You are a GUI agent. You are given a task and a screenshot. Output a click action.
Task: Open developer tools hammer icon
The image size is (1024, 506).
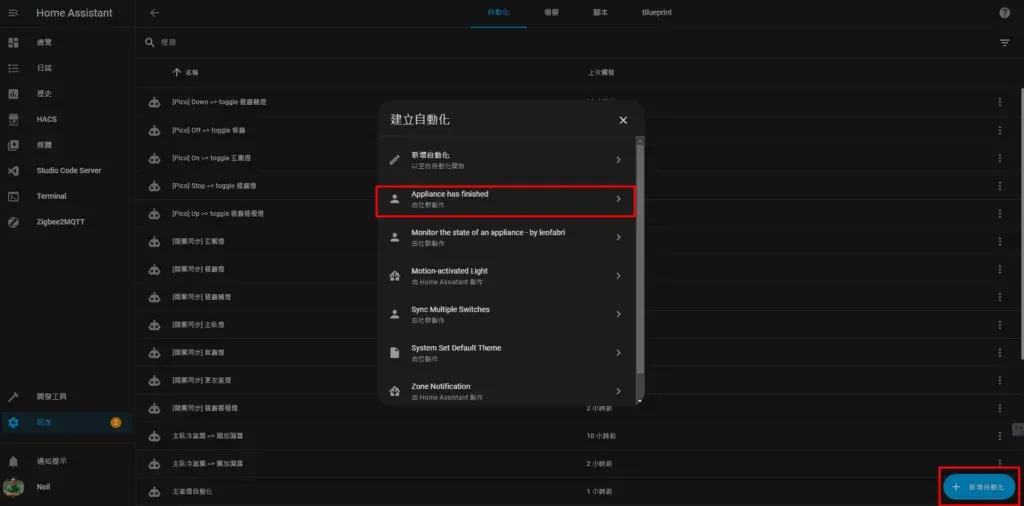14,396
